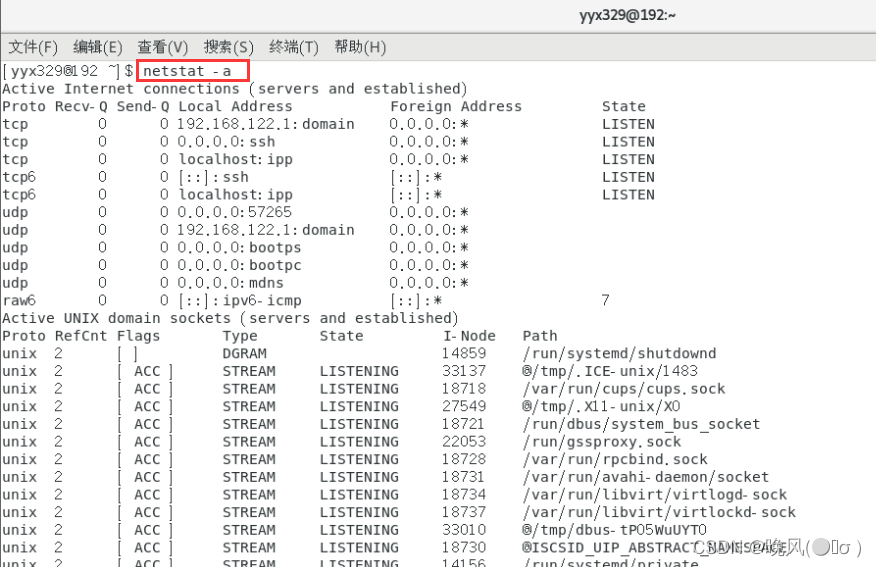
Task: Click the /var/run/libvirt/virtlogd-sock path
Action: point(654,494)
